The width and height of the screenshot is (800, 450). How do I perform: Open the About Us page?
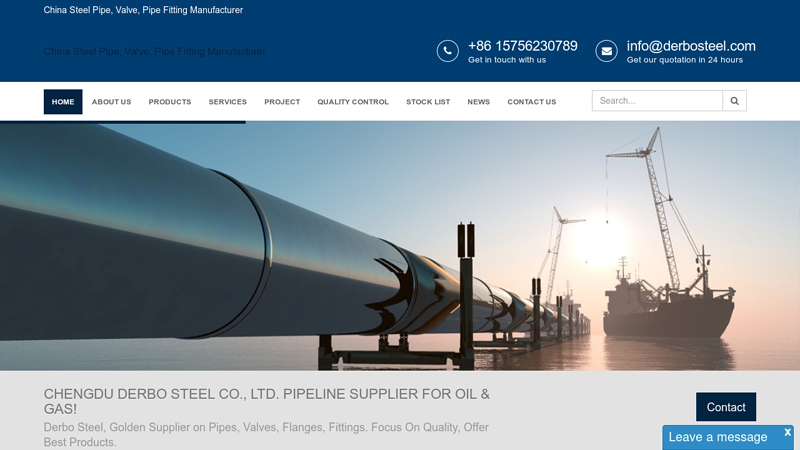111,102
